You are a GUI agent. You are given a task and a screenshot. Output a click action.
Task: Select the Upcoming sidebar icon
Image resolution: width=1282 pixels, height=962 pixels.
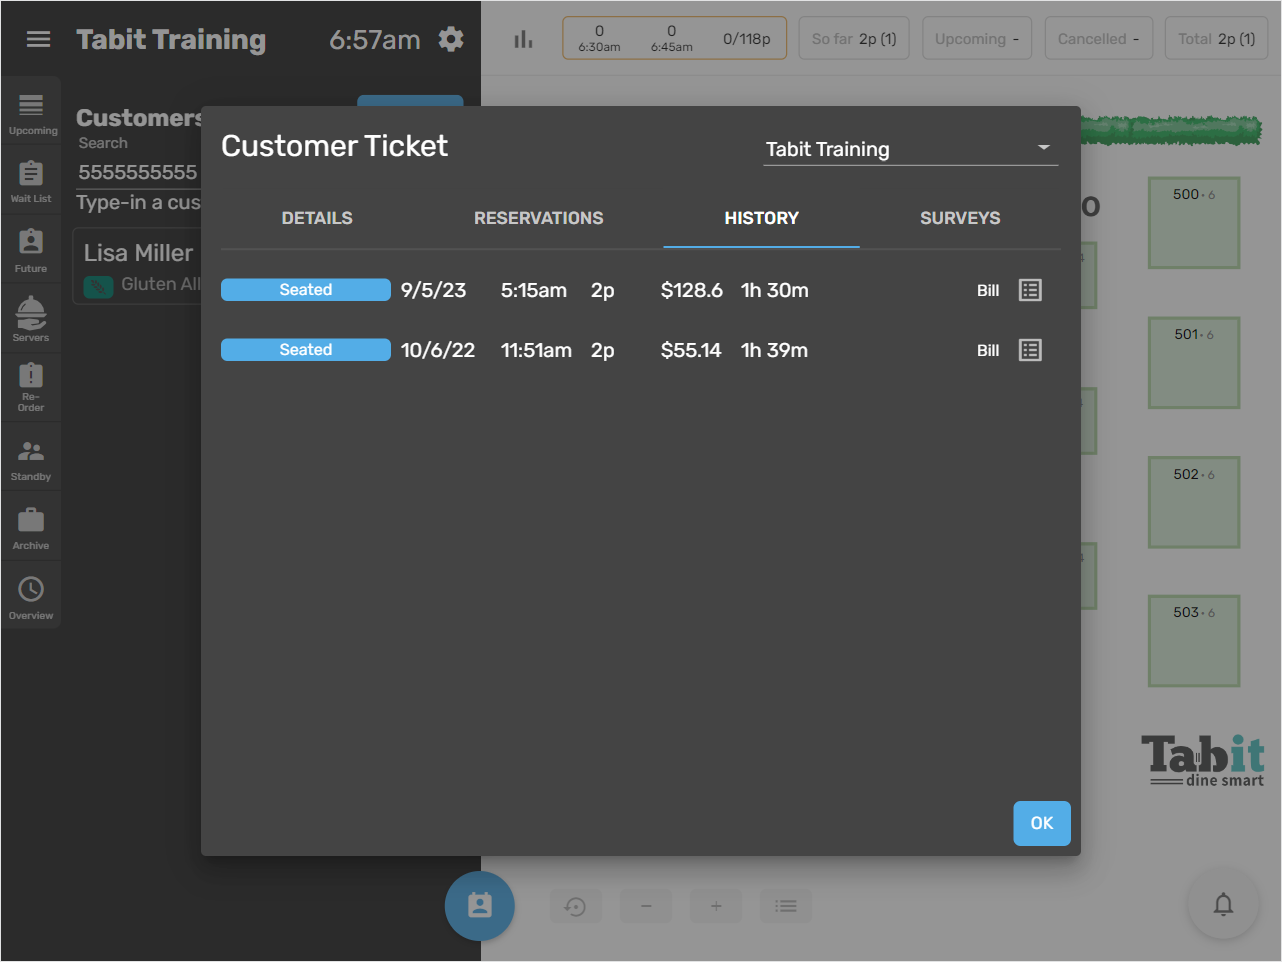pos(31,110)
